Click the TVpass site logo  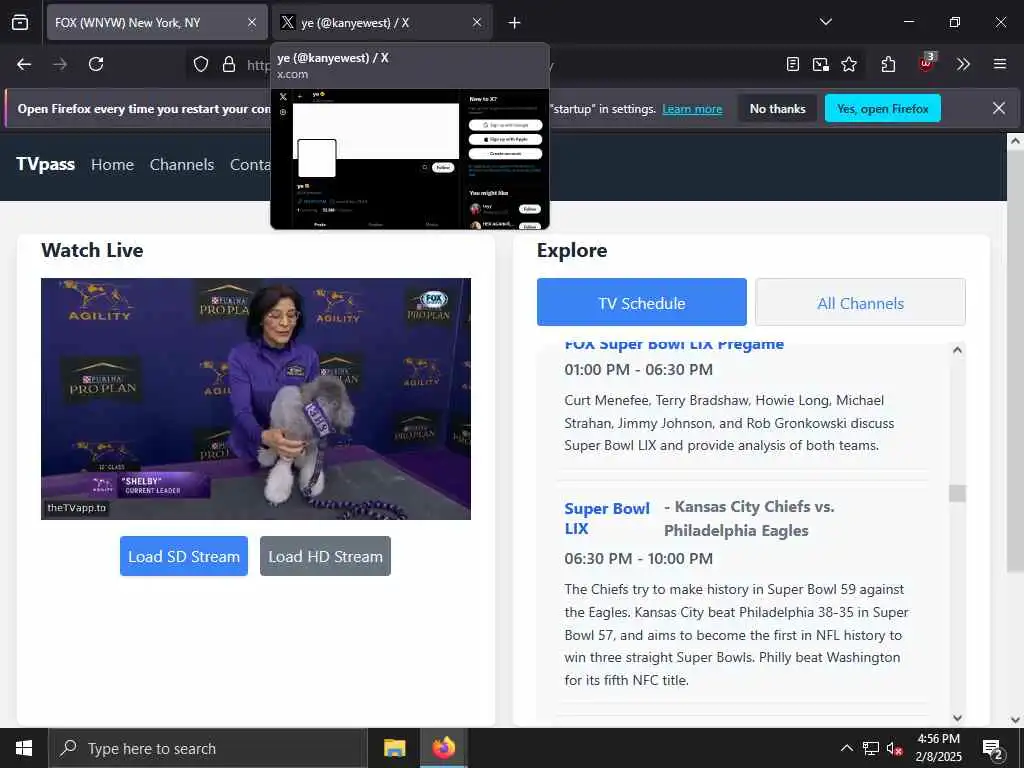(45, 164)
